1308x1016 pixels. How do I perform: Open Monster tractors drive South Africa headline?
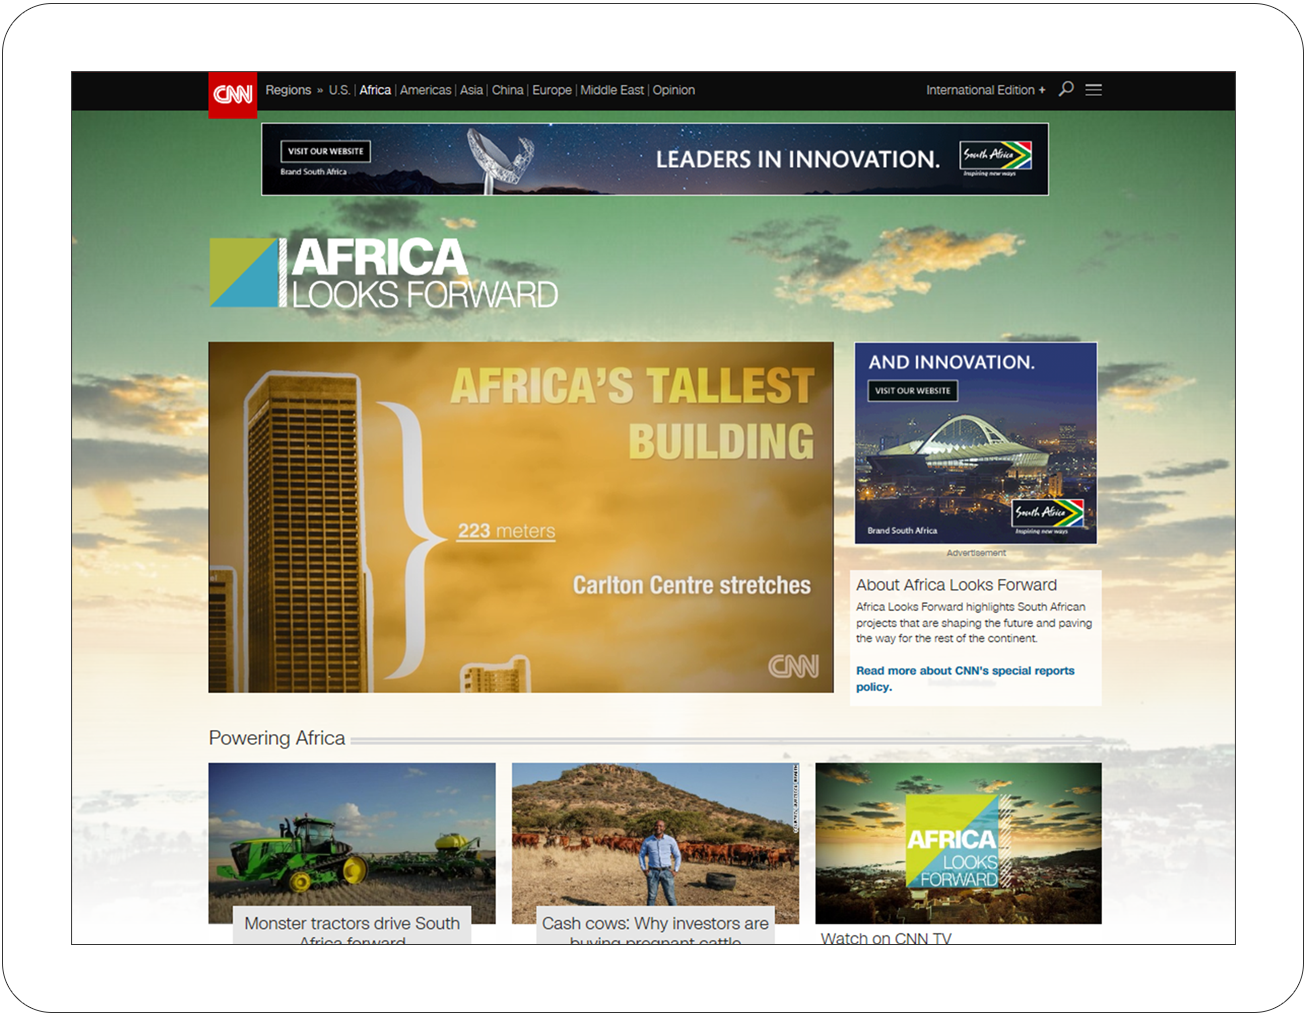point(352,931)
